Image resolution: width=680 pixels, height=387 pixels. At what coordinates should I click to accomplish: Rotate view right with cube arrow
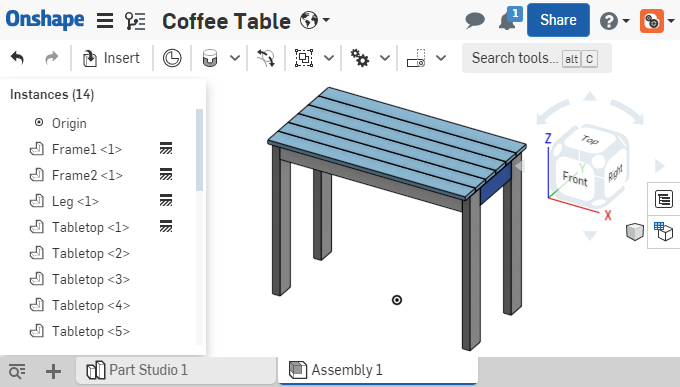pos(660,165)
